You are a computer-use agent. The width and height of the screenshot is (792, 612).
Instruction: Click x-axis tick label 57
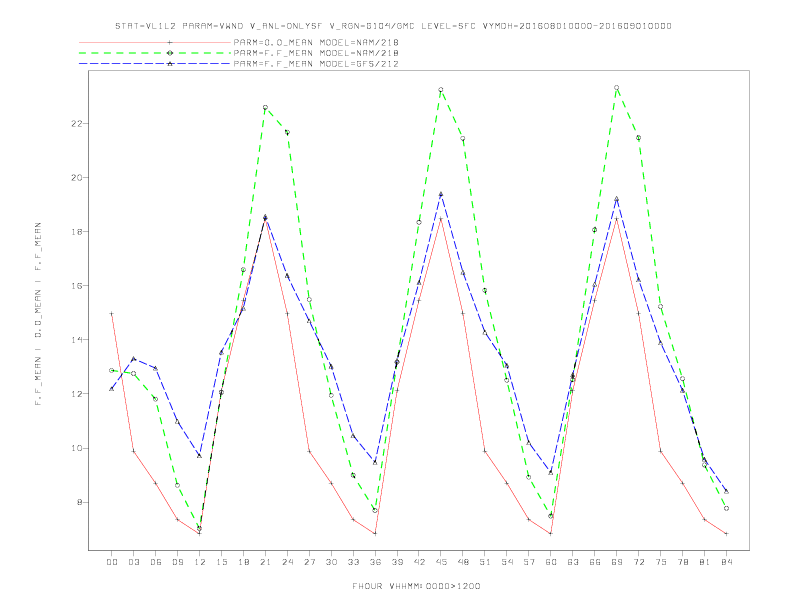tap(529, 562)
